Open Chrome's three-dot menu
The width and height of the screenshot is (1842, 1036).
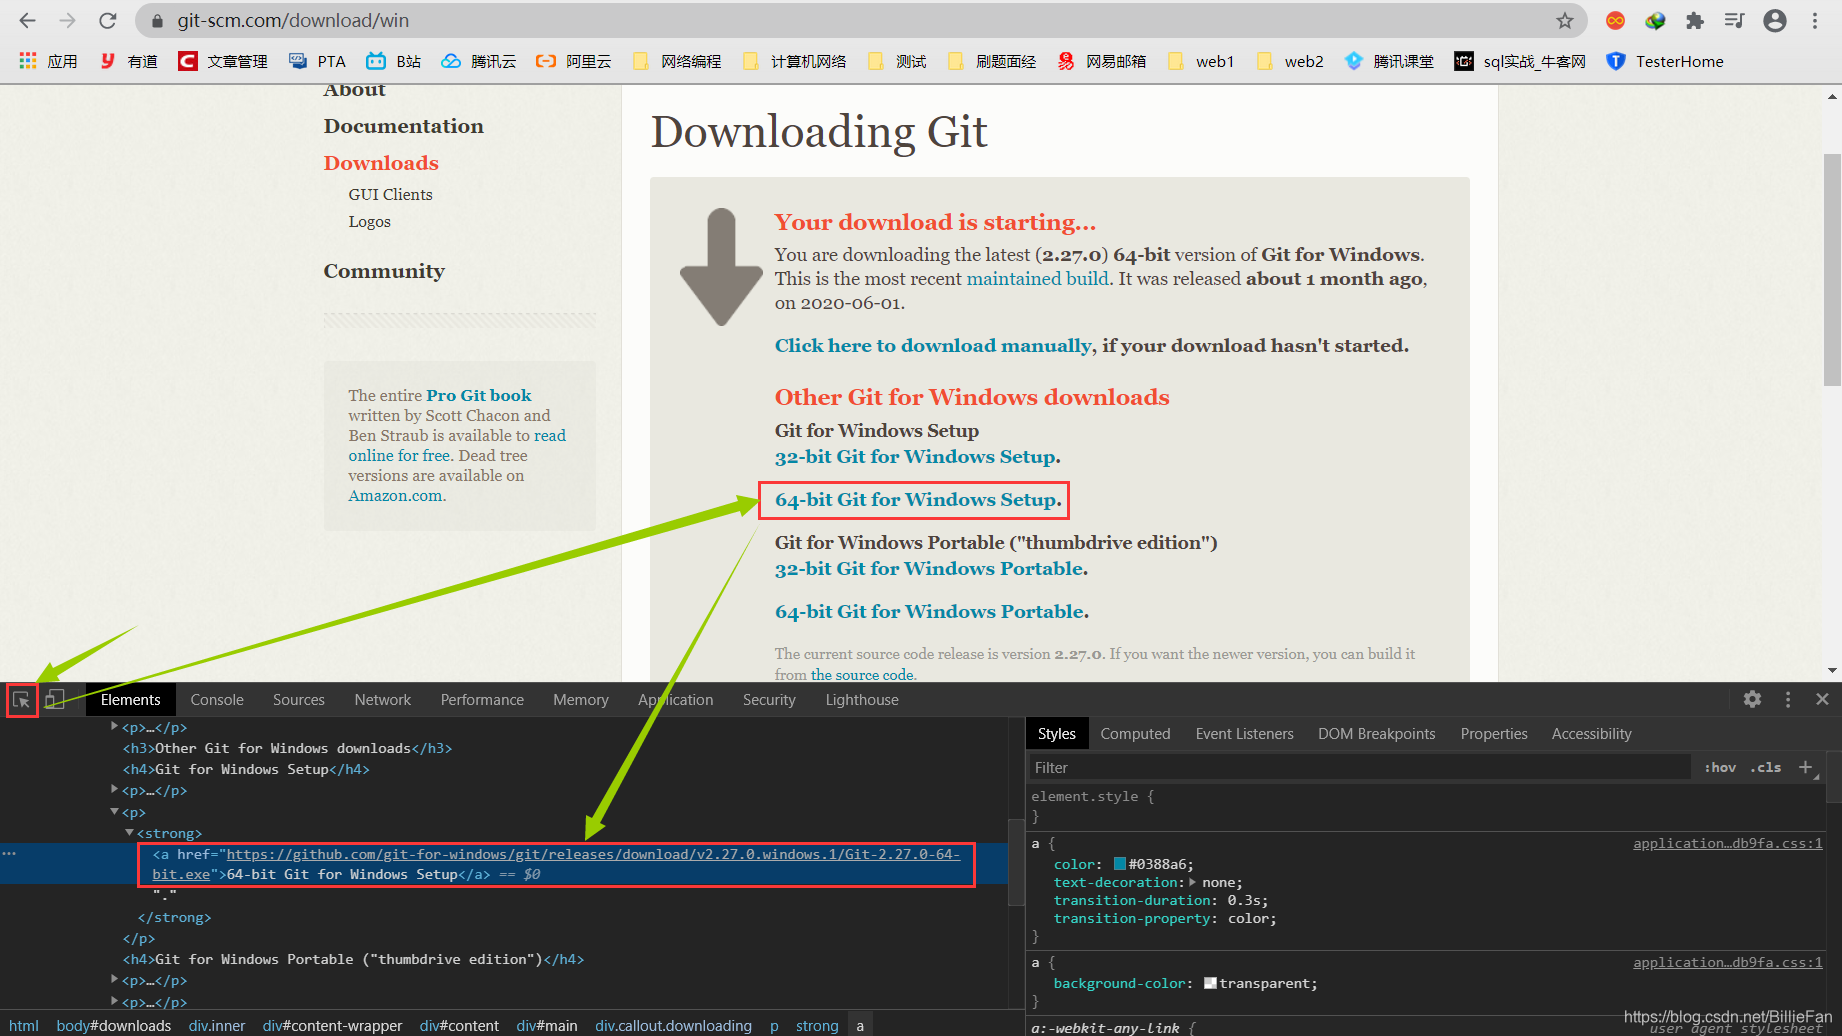pos(1815,20)
